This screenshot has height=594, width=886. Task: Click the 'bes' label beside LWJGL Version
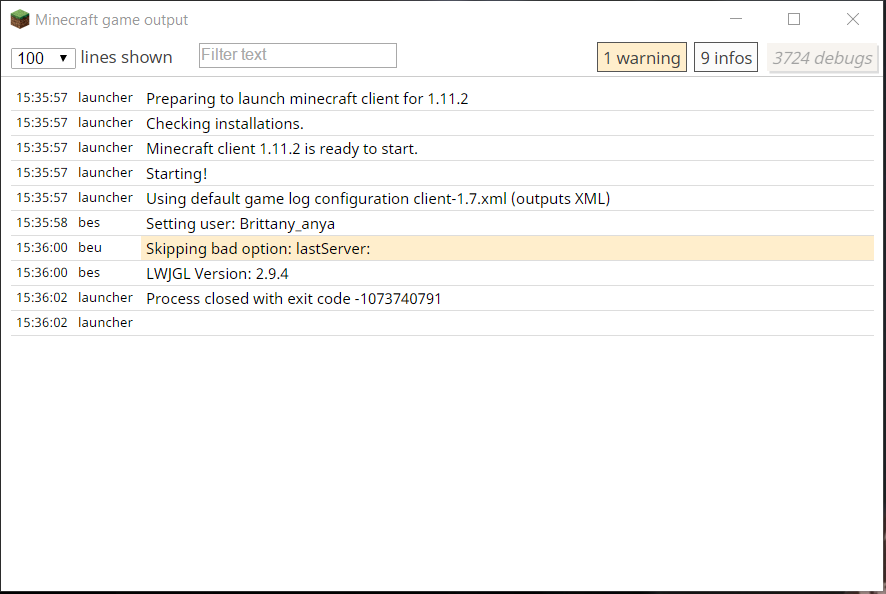(x=89, y=272)
